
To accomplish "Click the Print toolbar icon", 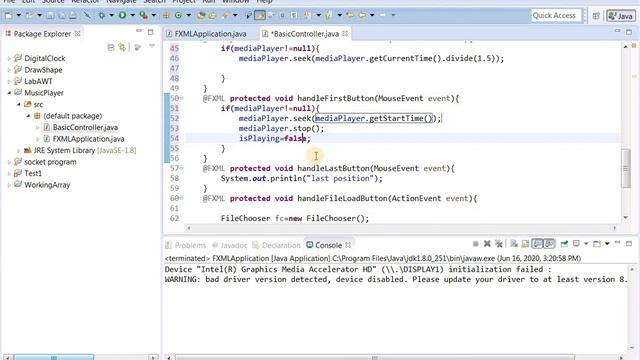I will (73, 16).
